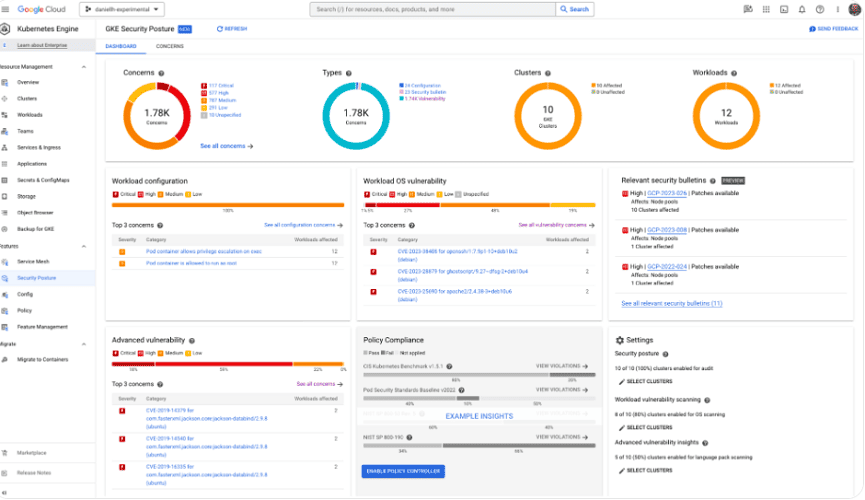Image resolution: width=865 pixels, height=500 pixels.
Task: Click the Service Mesh sidebar icon
Action: [4, 262]
